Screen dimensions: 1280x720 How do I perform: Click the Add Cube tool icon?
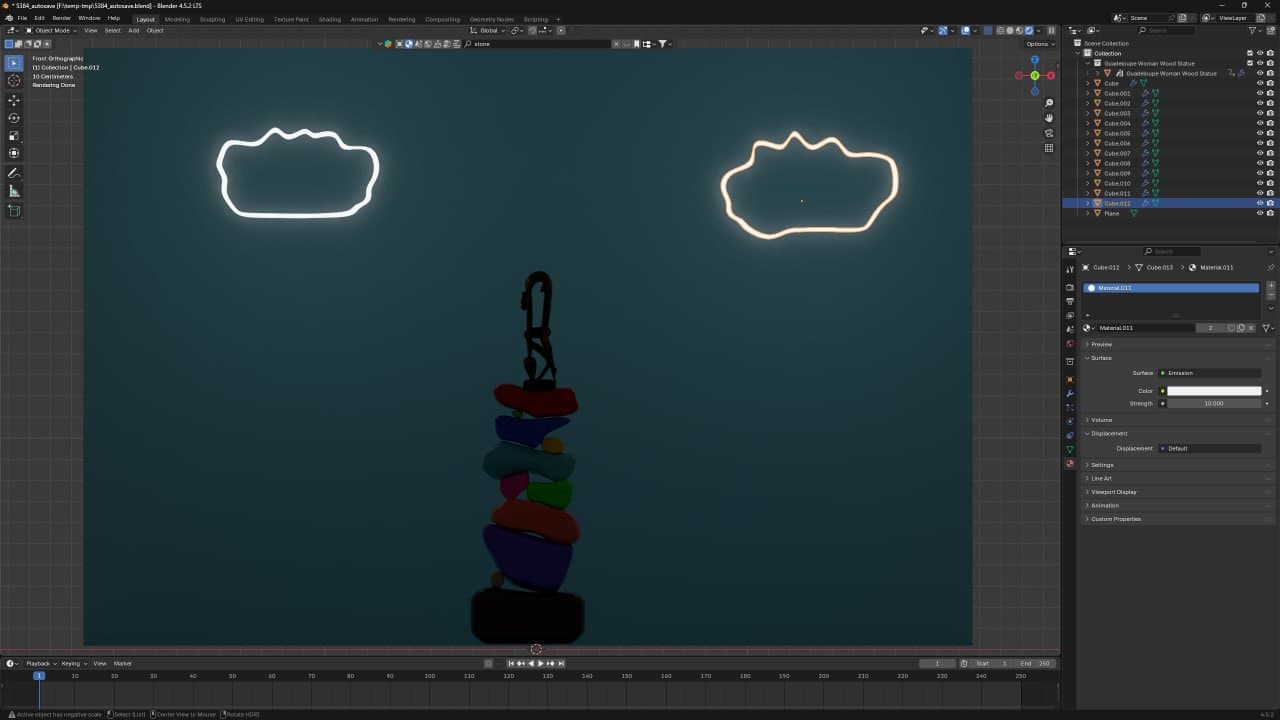click(14, 211)
